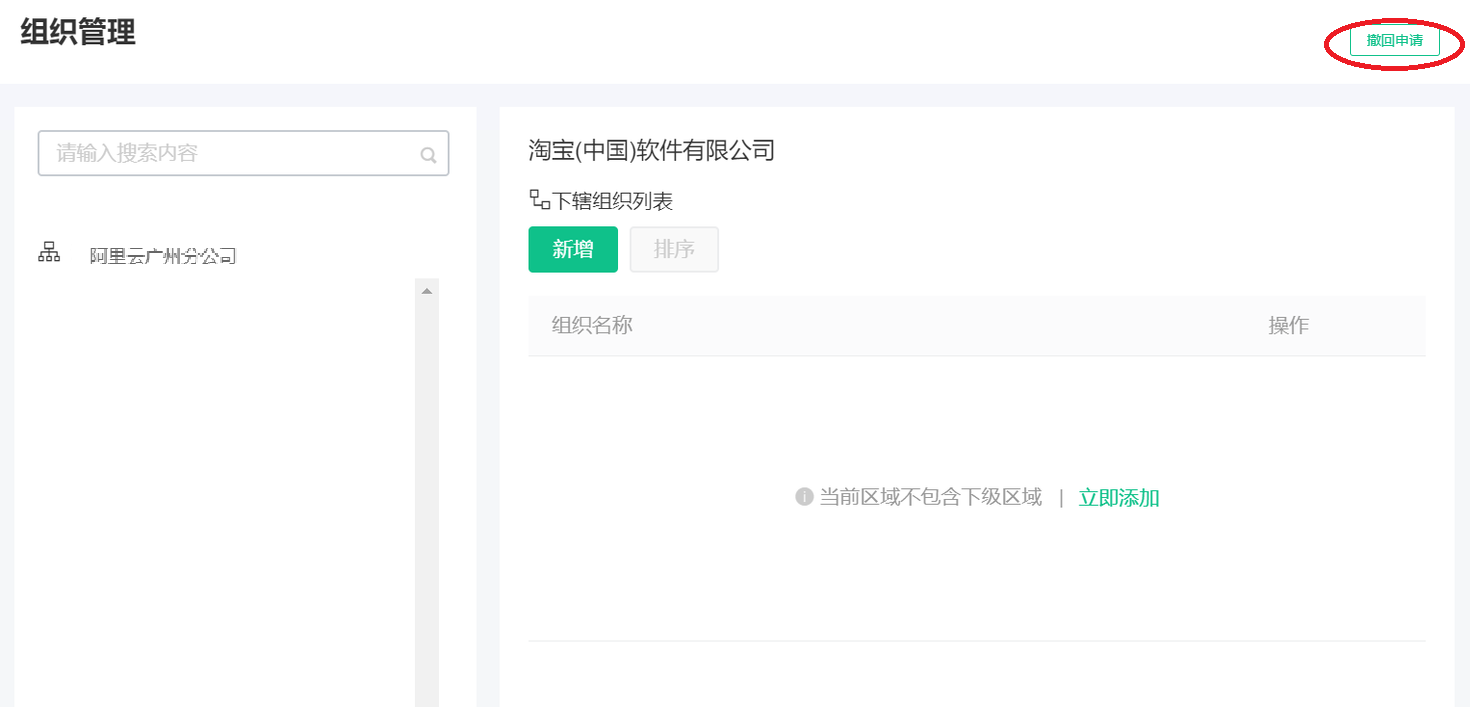Click the 当前区域不包含下级区域 message text
Screen dimensions: 1474x707
coord(930,497)
